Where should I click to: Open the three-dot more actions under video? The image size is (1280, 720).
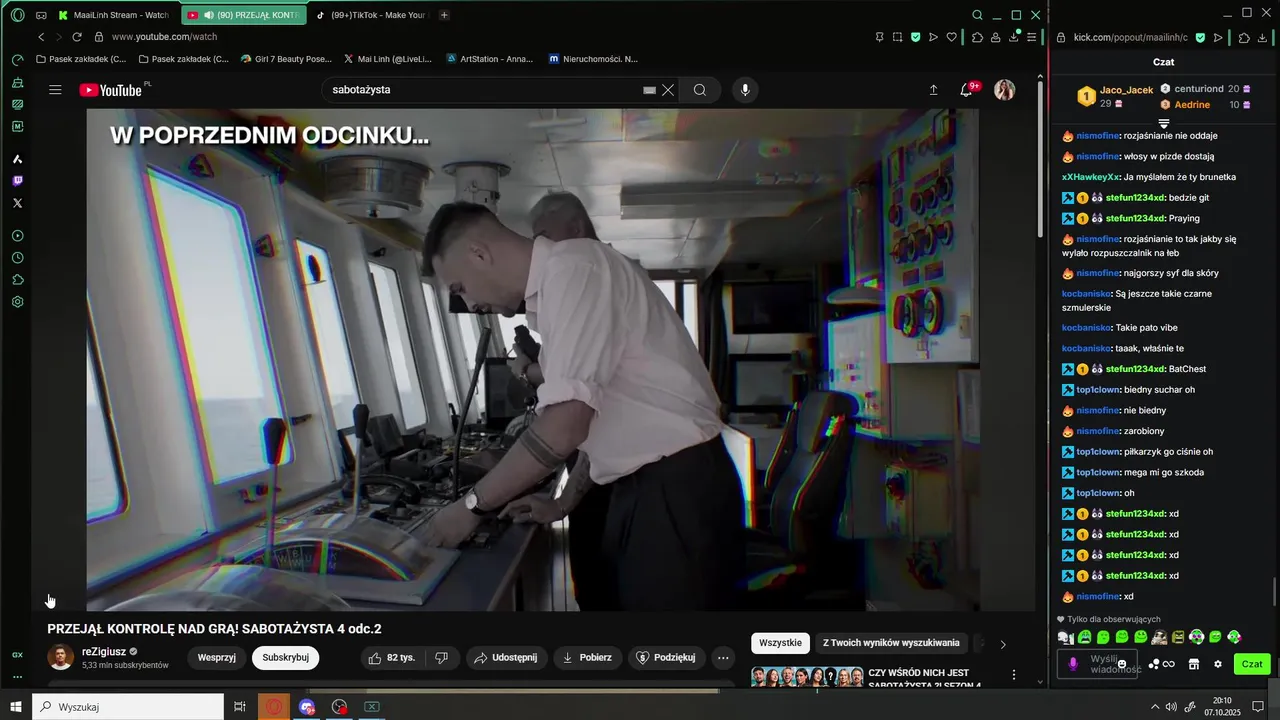pyautogui.click(x=723, y=658)
